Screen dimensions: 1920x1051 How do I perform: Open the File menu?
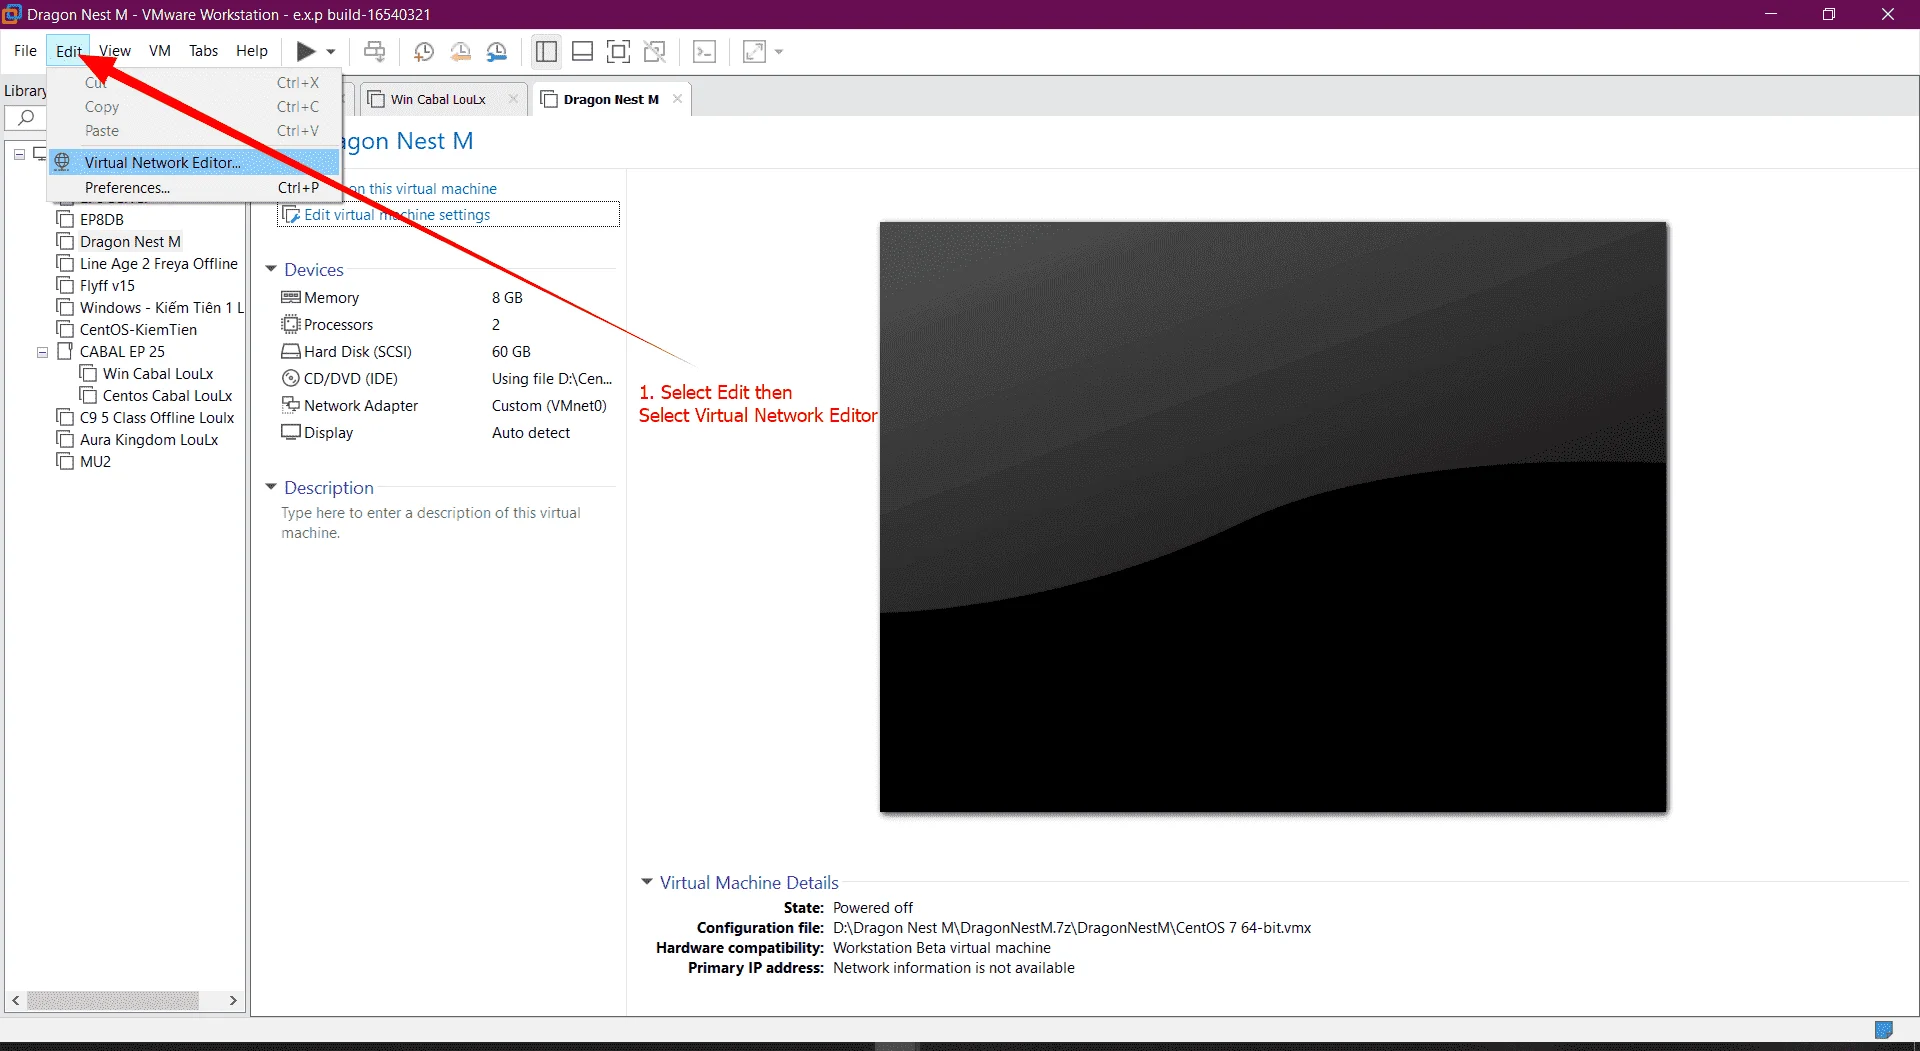click(25, 51)
